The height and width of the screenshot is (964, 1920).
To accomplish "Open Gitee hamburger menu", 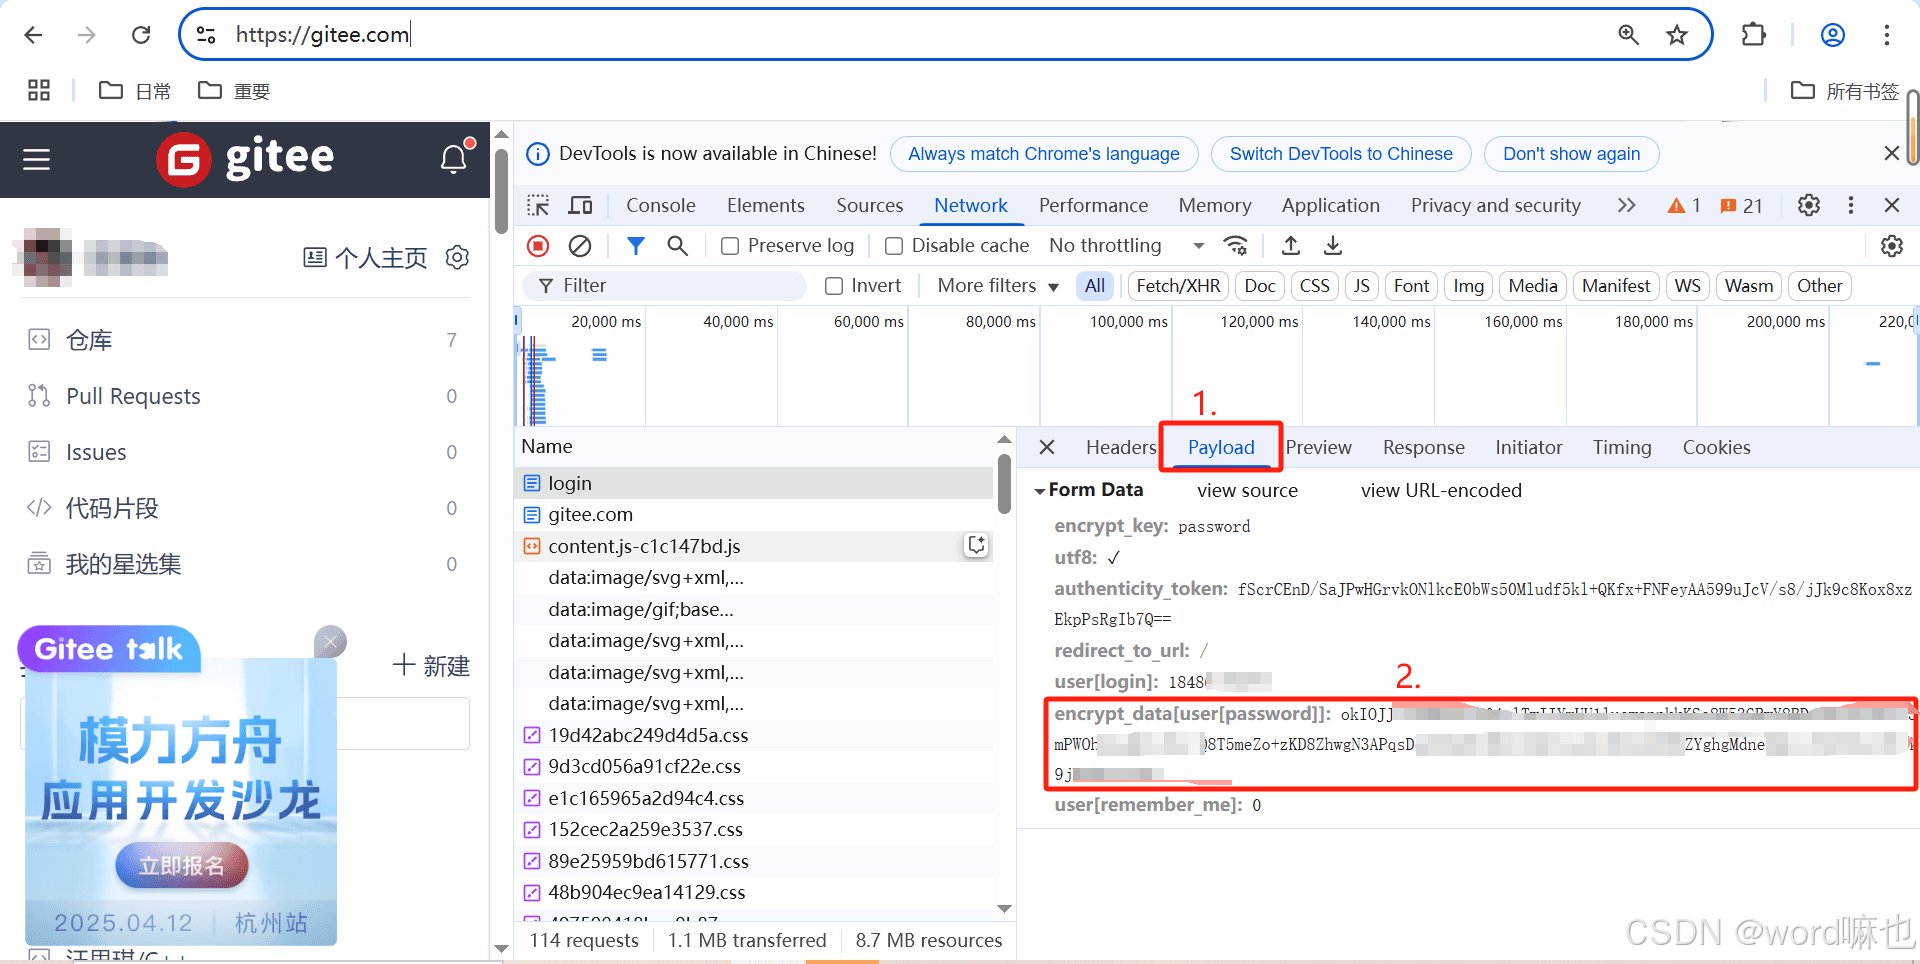I will coord(37,160).
